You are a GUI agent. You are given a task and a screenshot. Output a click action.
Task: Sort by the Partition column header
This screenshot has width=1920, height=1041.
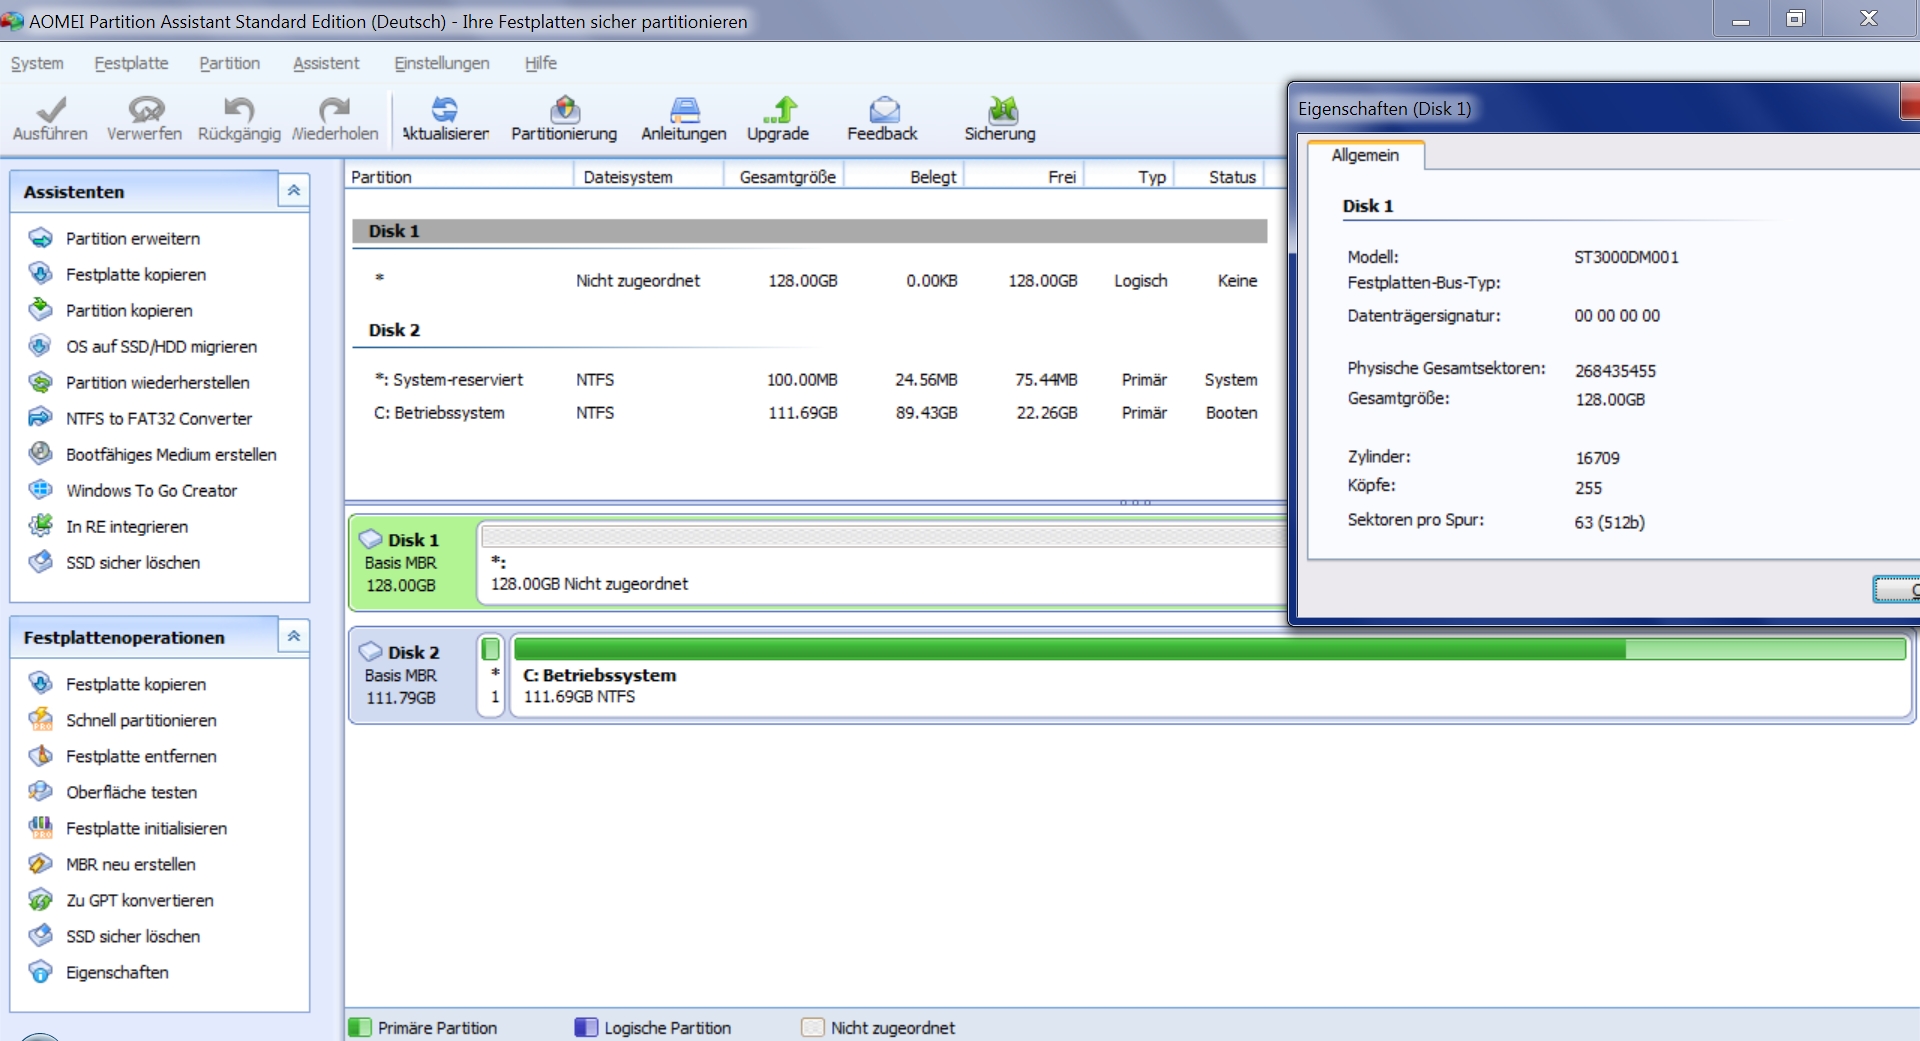click(x=460, y=177)
